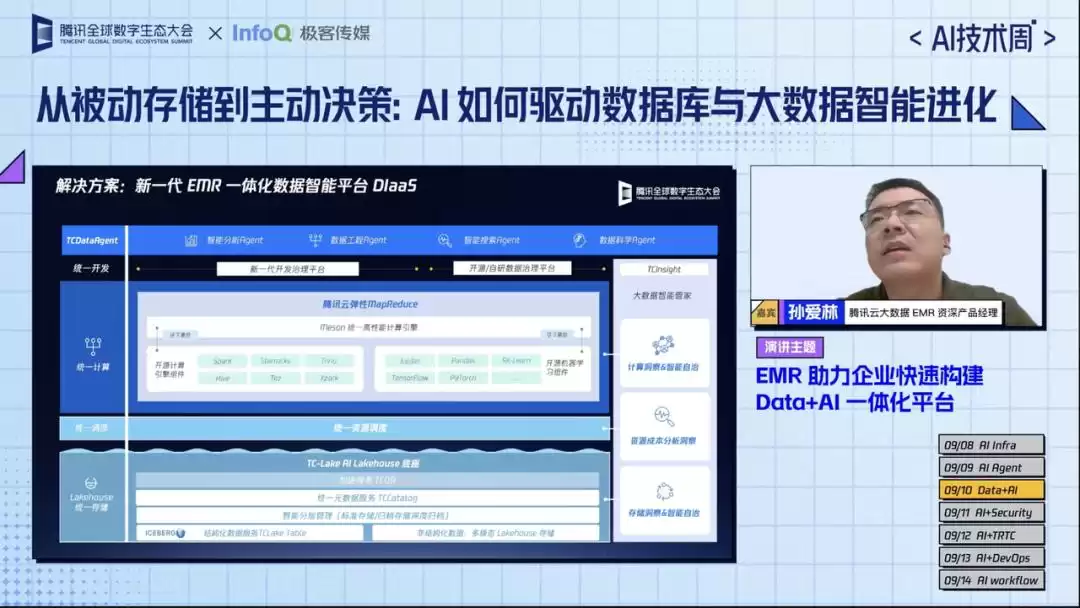The height and width of the screenshot is (608, 1080).
Task: Click the TCInsight label
Action: (x=664, y=269)
